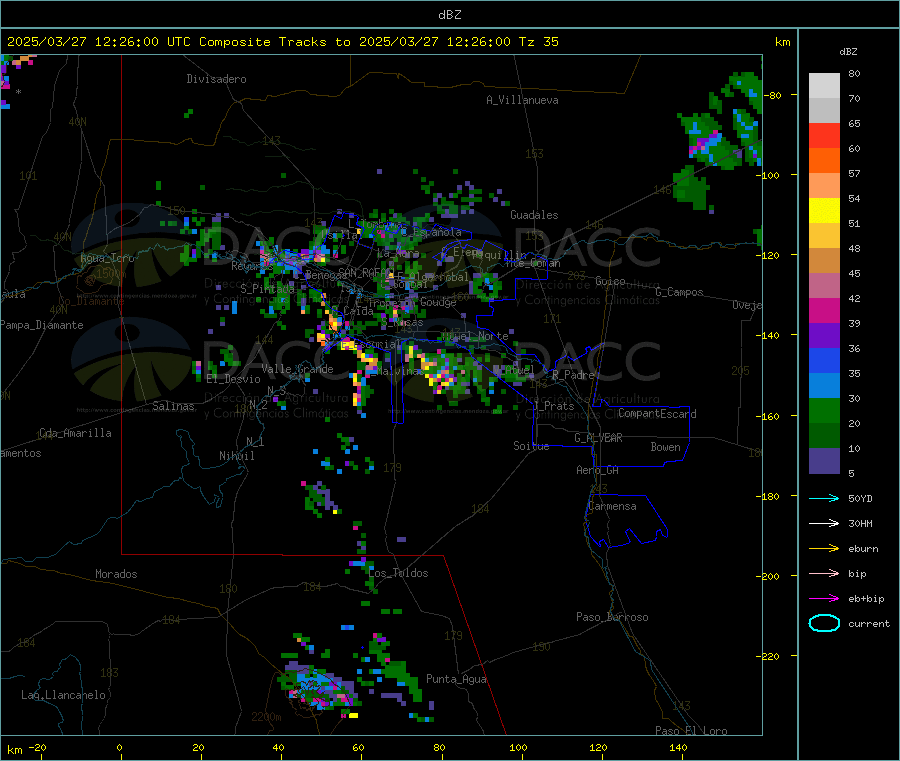Click the 'eb+bip' legend label
This screenshot has width=900, height=761.
coord(866,599)
